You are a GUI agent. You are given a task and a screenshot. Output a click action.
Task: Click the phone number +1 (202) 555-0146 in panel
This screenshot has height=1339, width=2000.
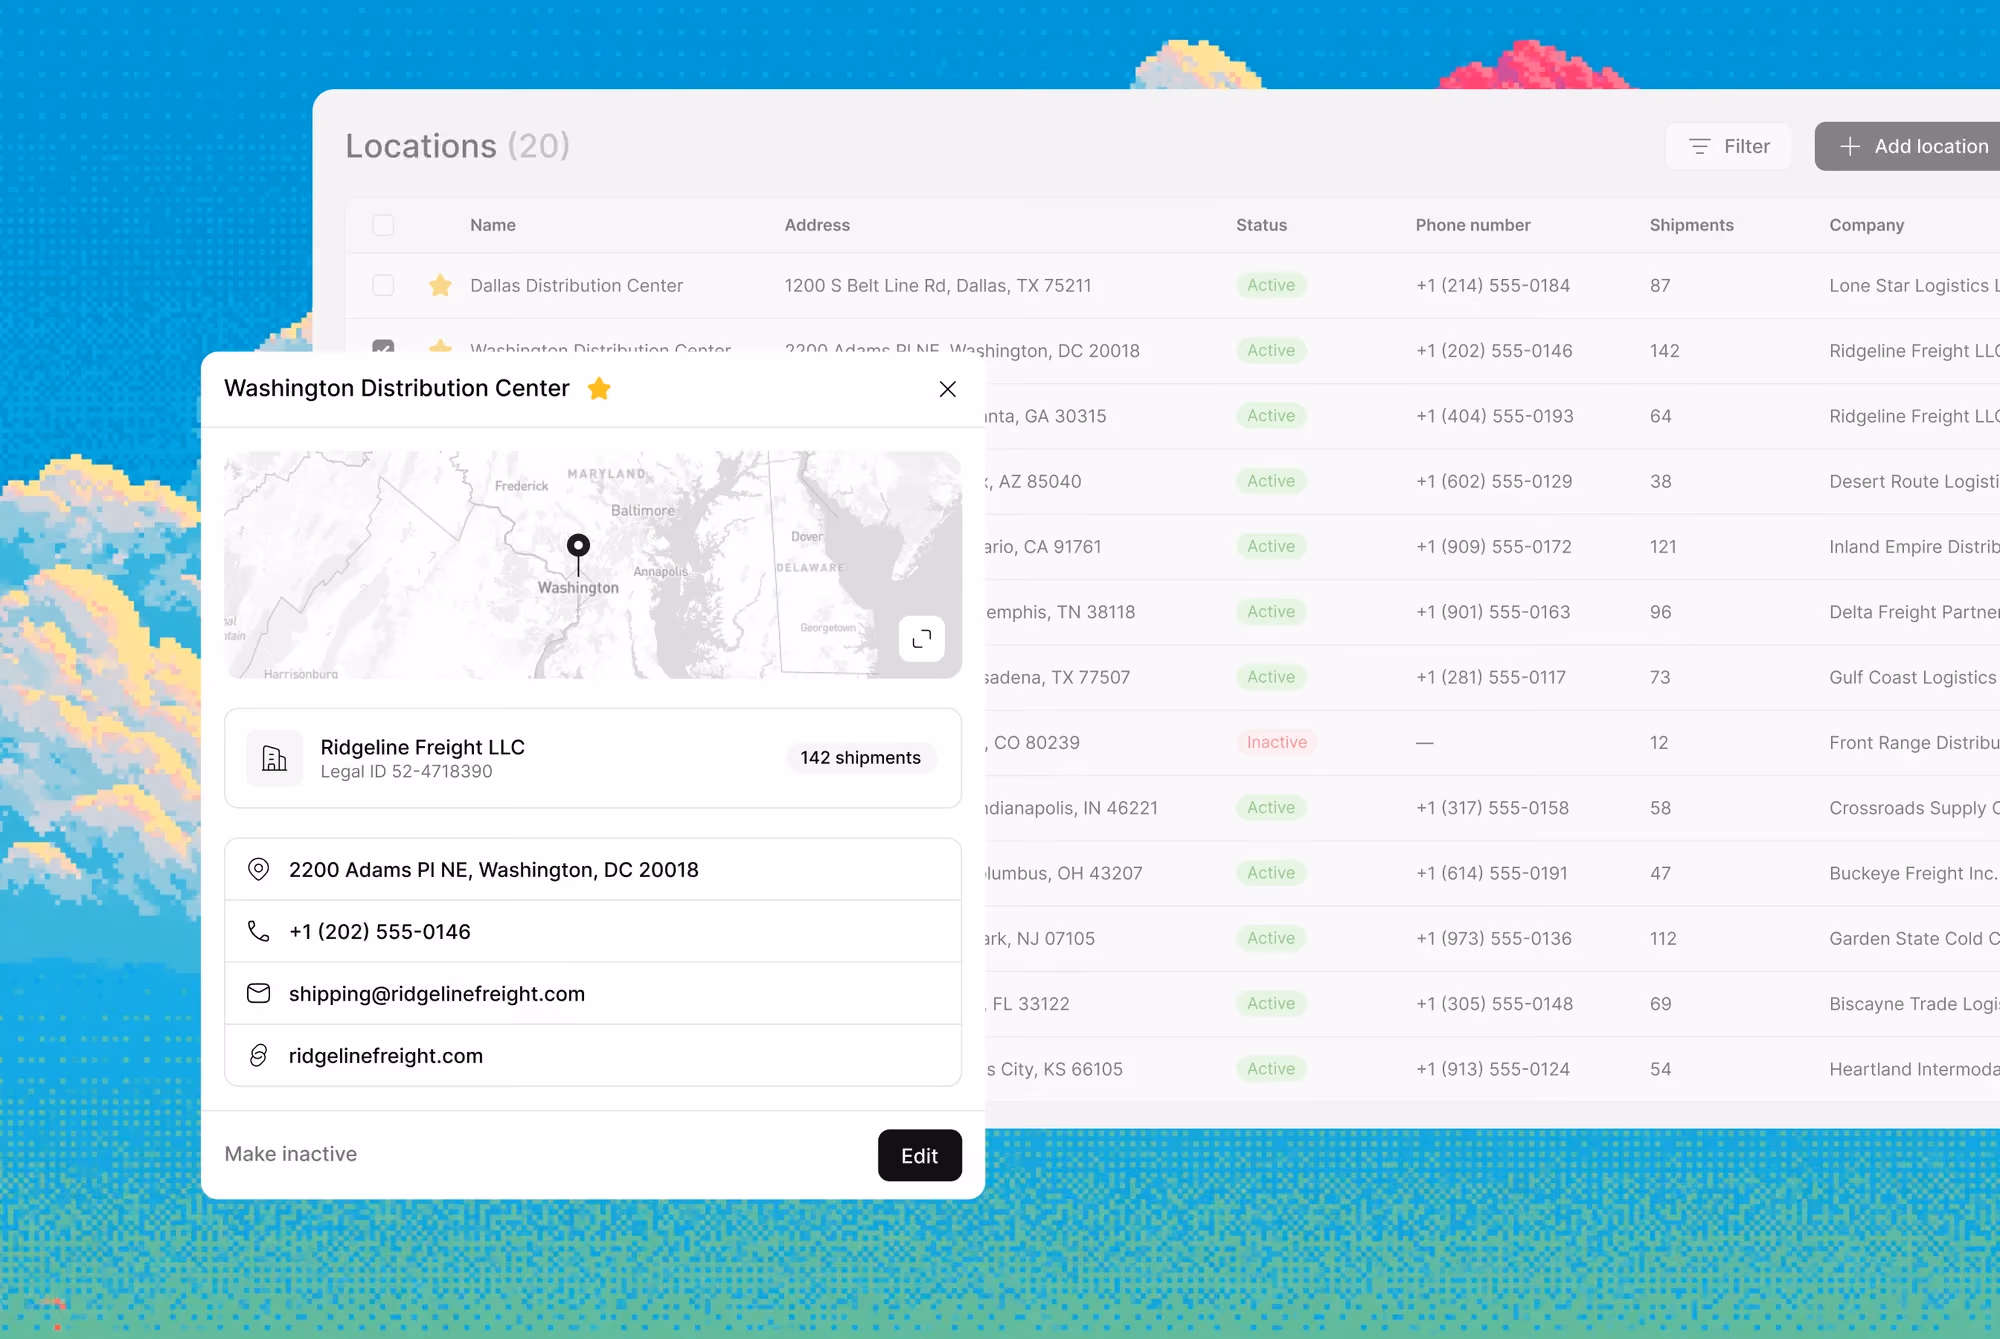pos(380,932)
